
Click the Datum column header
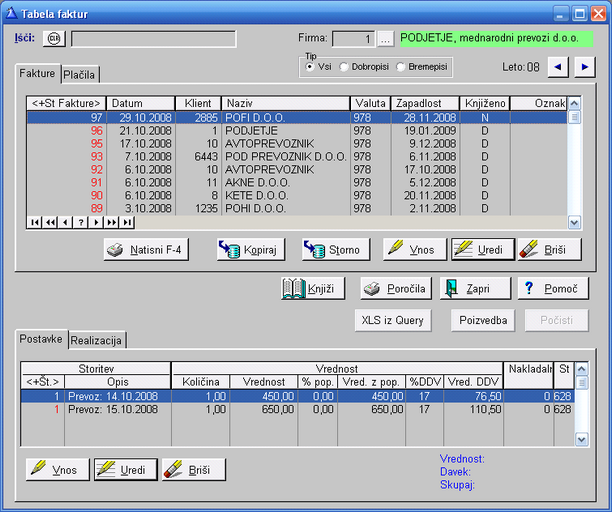pos(141,103)
